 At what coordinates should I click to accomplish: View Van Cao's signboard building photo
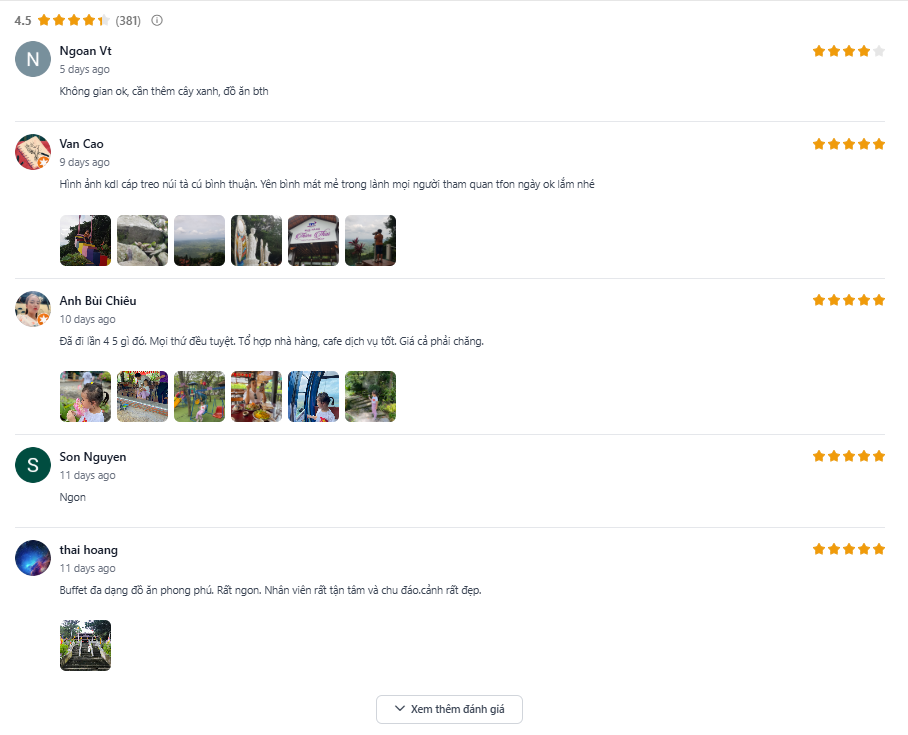click(x=313, y=240)
